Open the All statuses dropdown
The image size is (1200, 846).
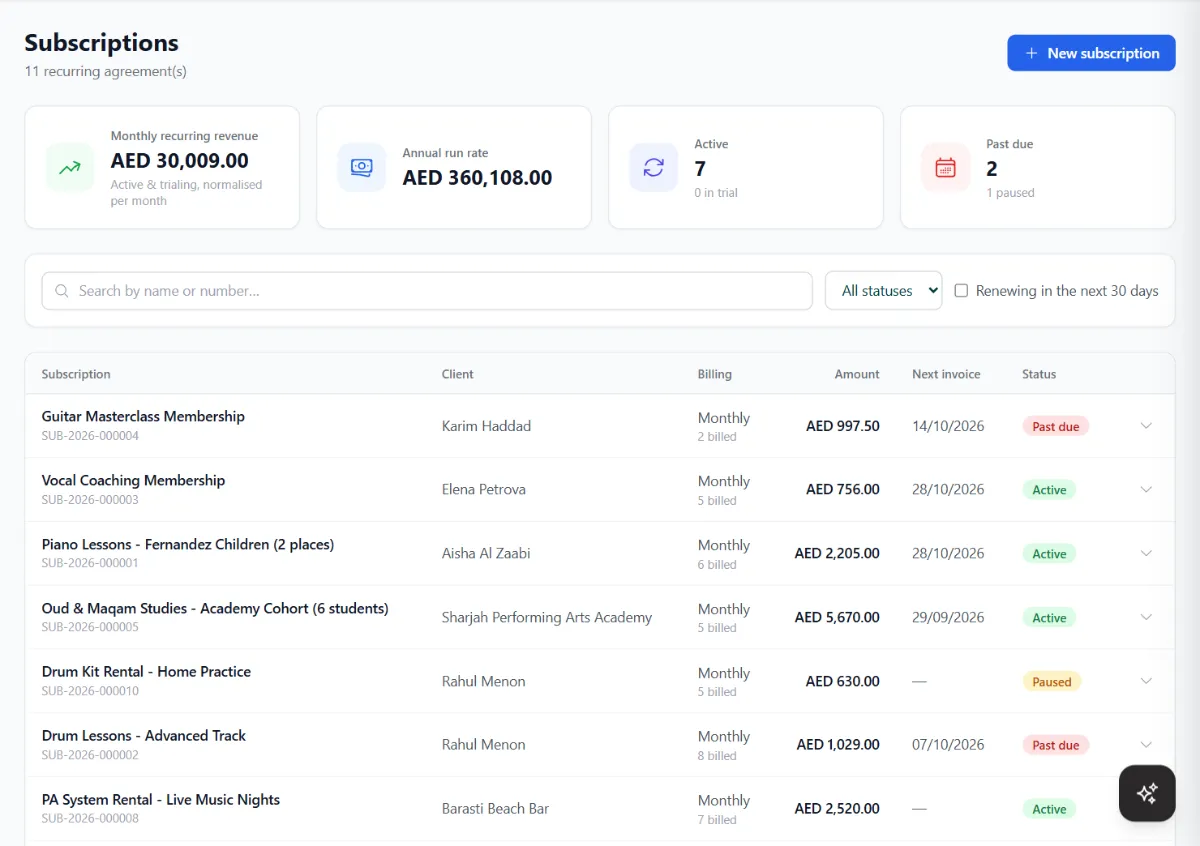click(x=883, y=291)
